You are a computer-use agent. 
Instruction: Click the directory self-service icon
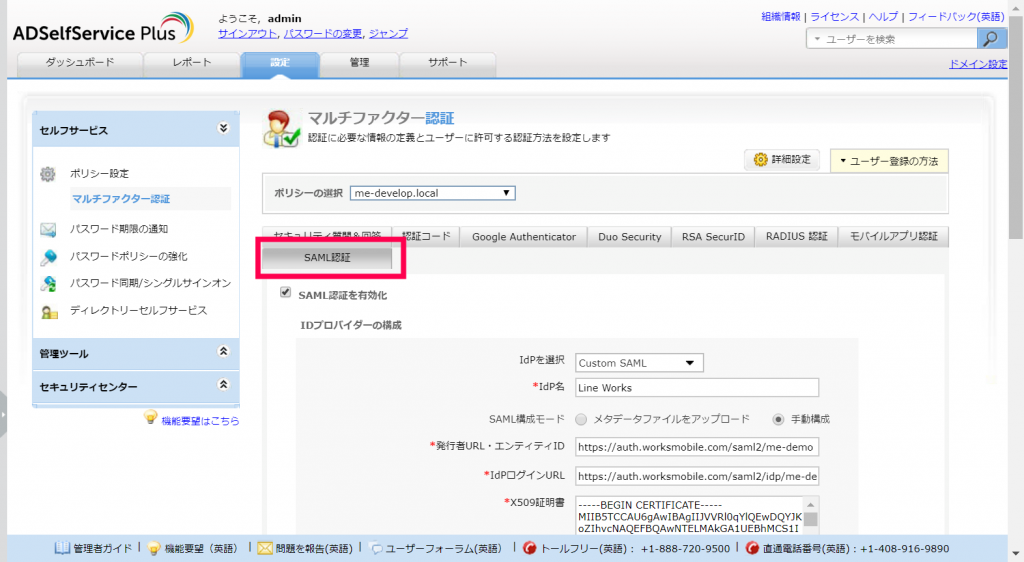49,312
